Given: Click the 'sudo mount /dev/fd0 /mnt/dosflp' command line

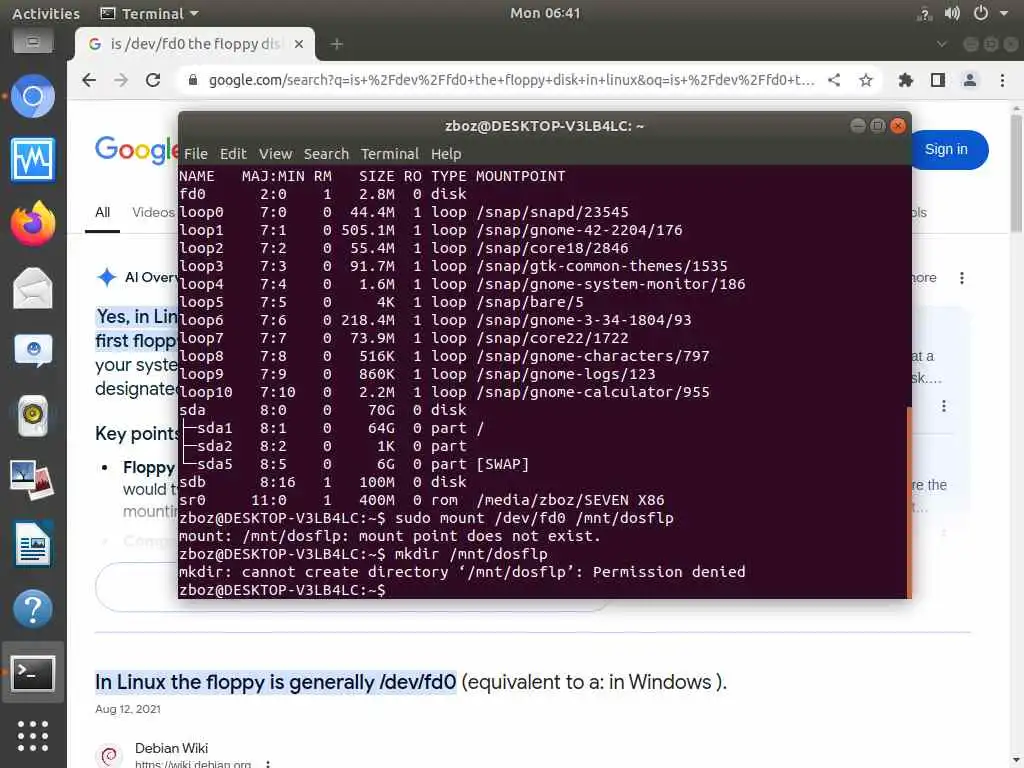Looking at the screenshot, I should 534,519.
